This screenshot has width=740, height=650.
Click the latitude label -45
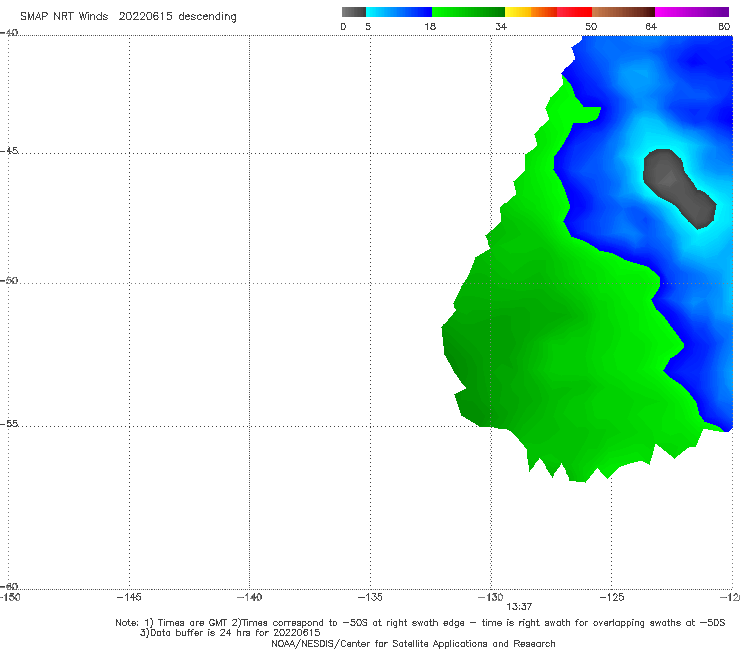click(9, 151)
